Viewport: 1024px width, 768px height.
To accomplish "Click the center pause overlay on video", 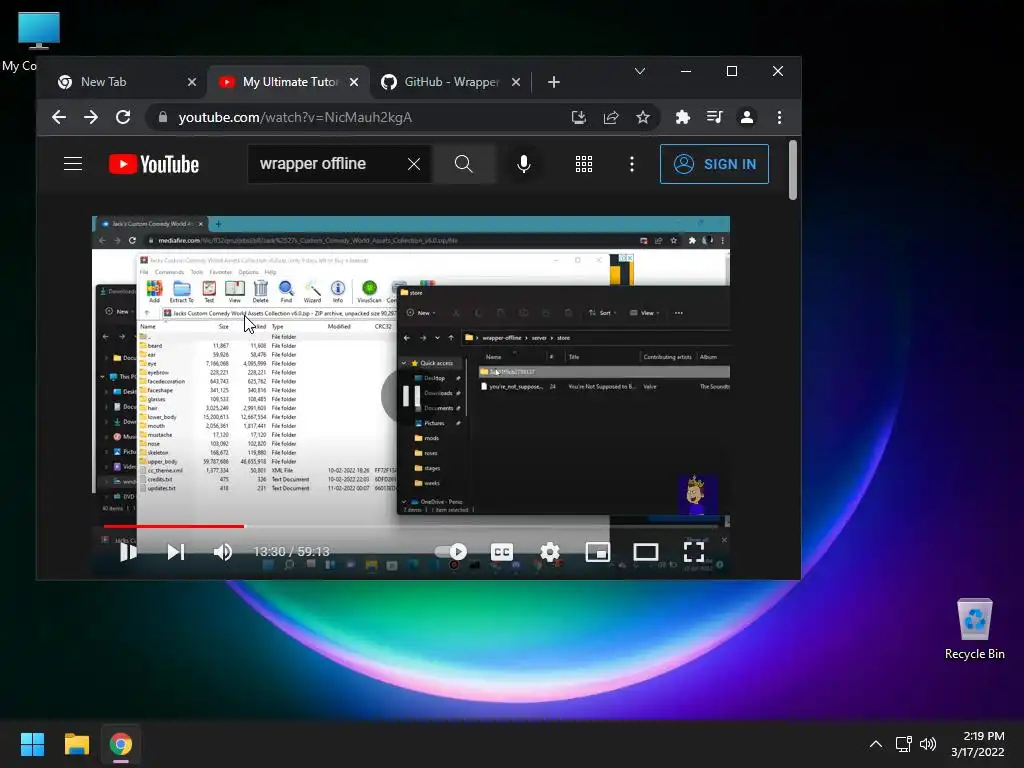I will point(410,396).
